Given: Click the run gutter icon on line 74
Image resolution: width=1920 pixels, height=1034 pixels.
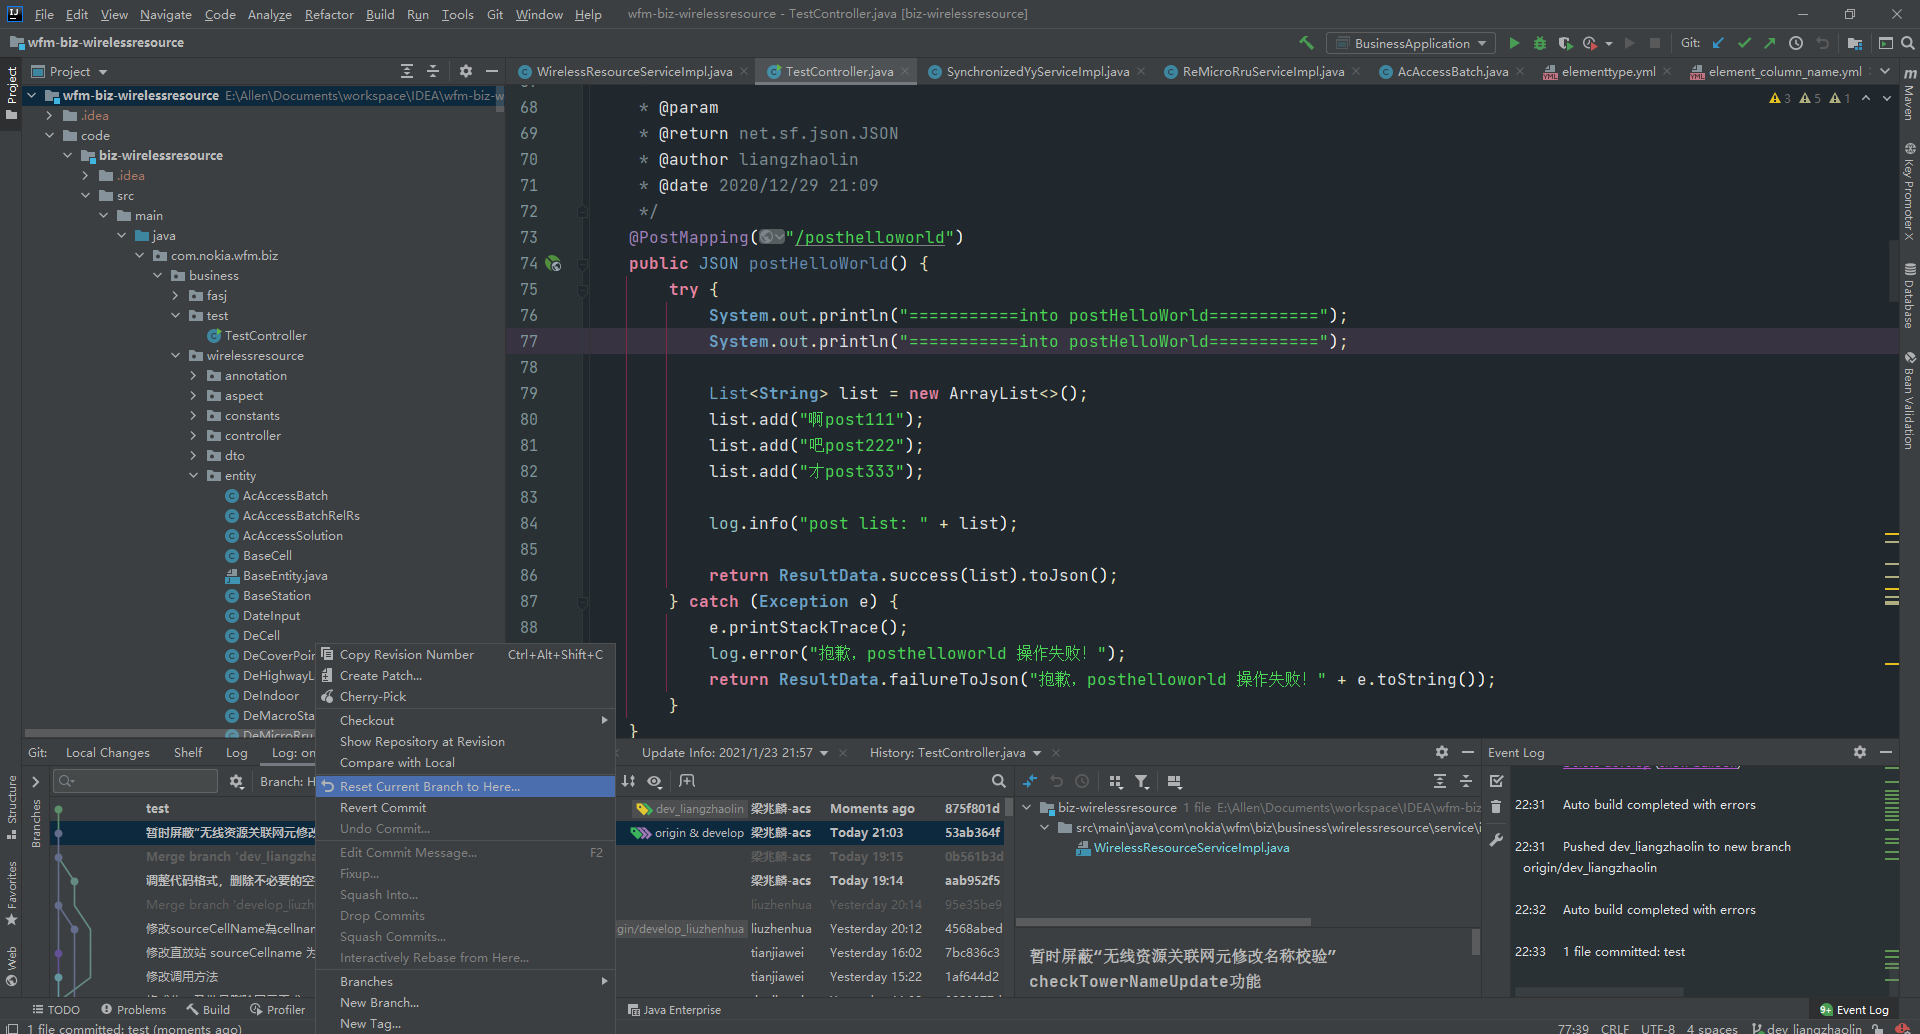Looking at the screenshot, I should (553, 264).
